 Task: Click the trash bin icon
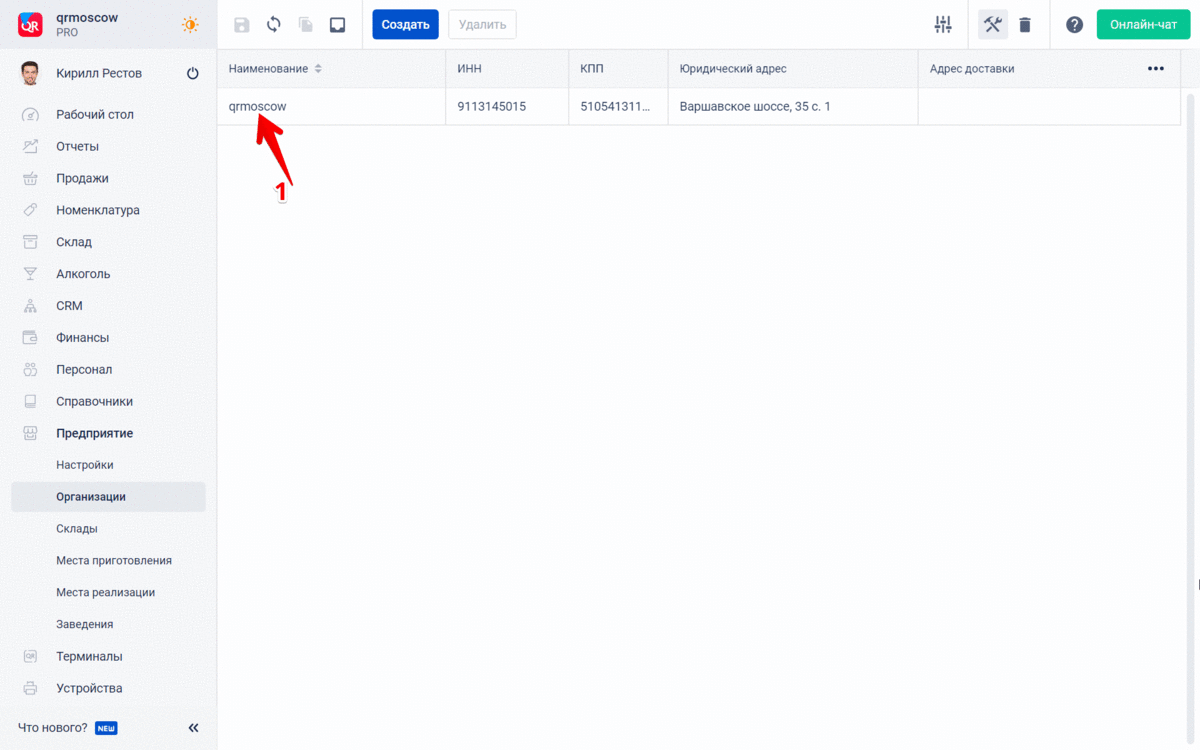pos(1025,25)
